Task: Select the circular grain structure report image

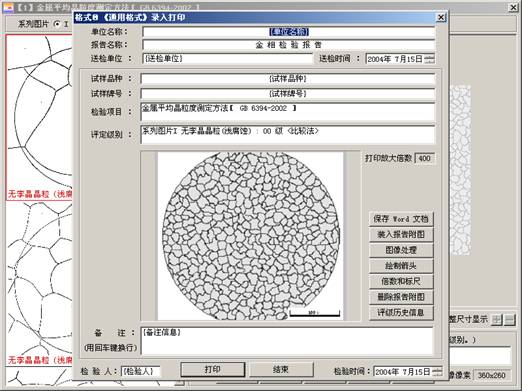Action: (x=251, y=236)
